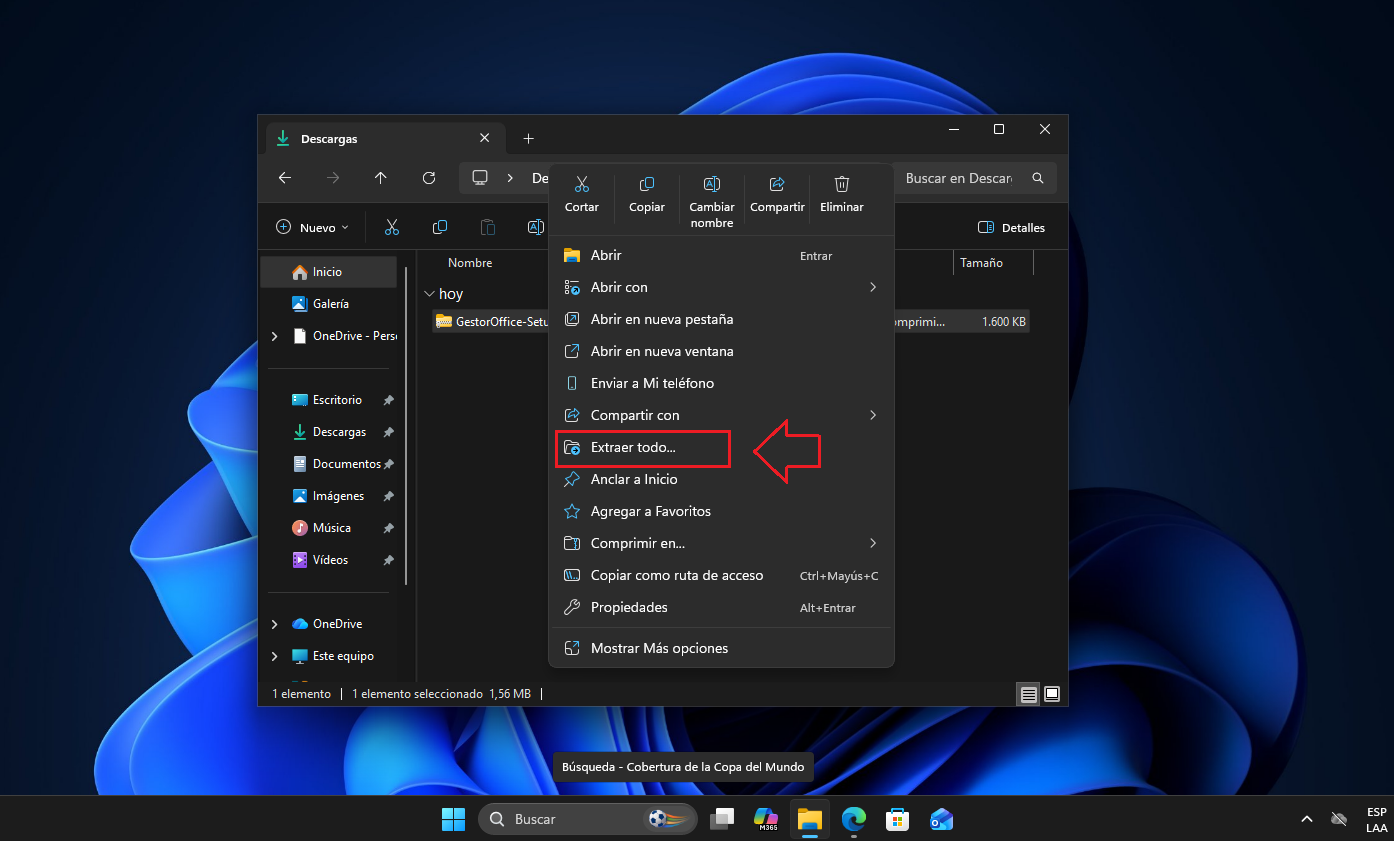
Task: Open Imágenes in the sidebar
Action: click(x=331, y=495)
